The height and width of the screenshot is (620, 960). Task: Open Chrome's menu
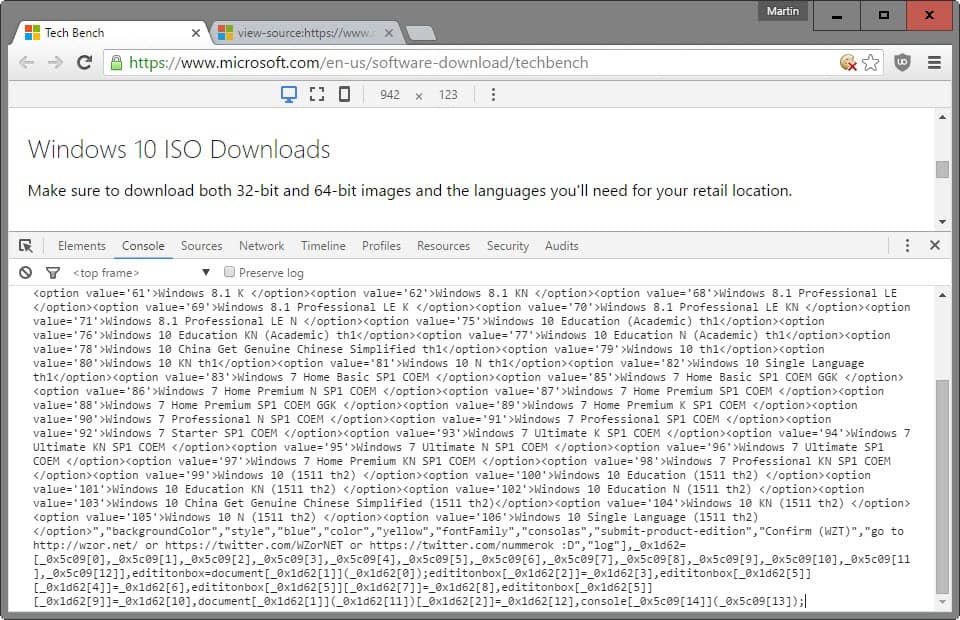click(x=933, y=61)
